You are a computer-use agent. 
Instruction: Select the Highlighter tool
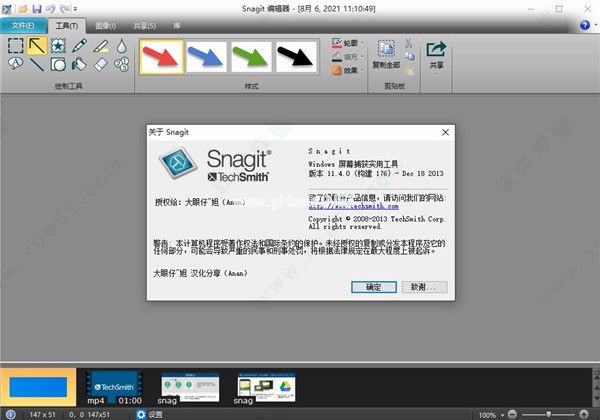click(x=101, y=46)
